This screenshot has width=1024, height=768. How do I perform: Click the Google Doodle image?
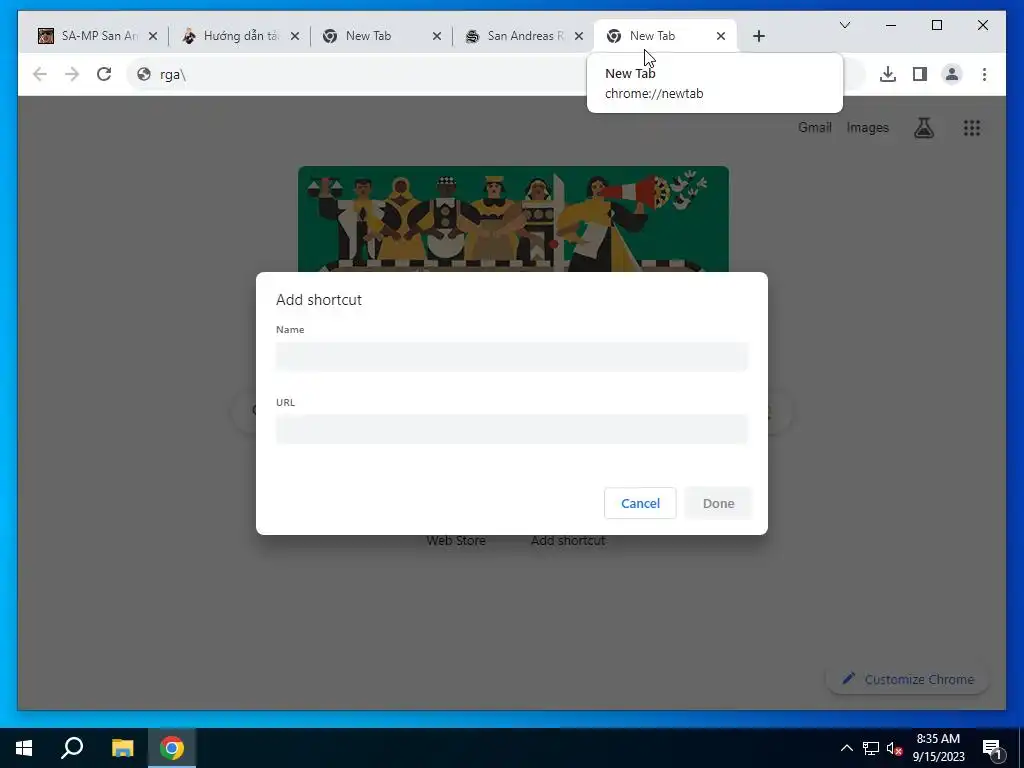[513, 219]
